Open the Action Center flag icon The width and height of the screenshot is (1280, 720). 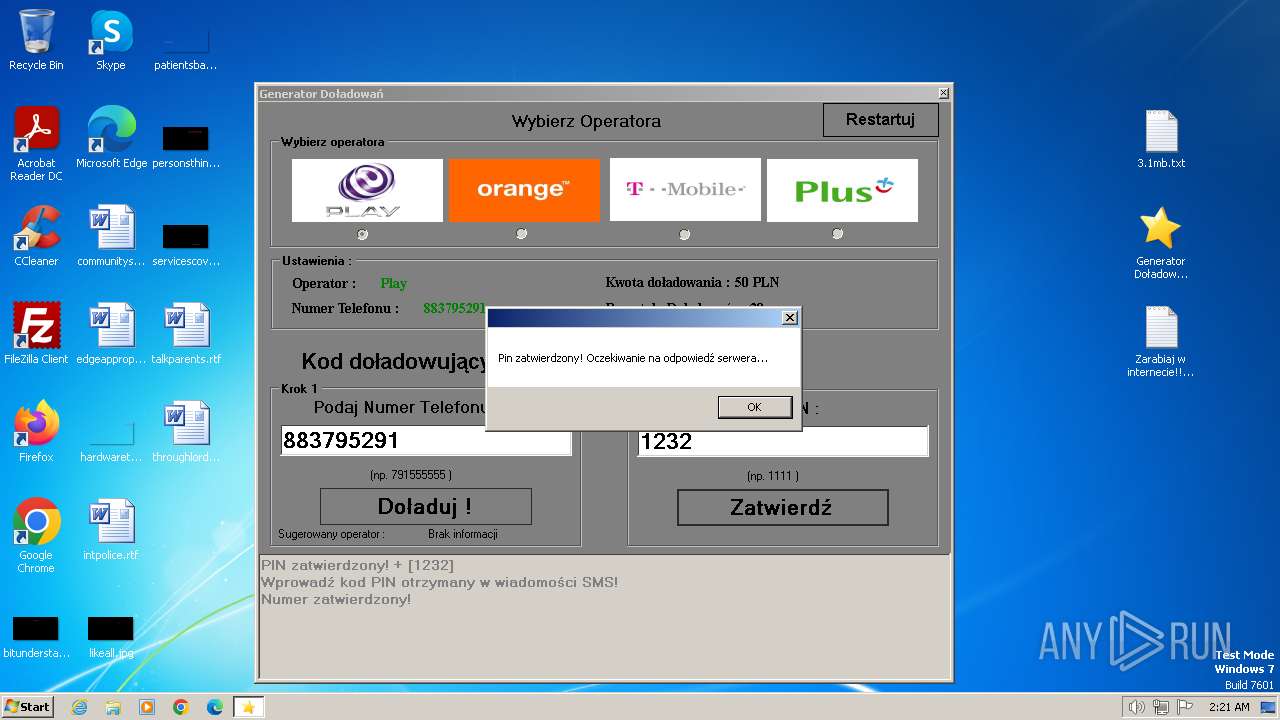(x=1185, y=707)
